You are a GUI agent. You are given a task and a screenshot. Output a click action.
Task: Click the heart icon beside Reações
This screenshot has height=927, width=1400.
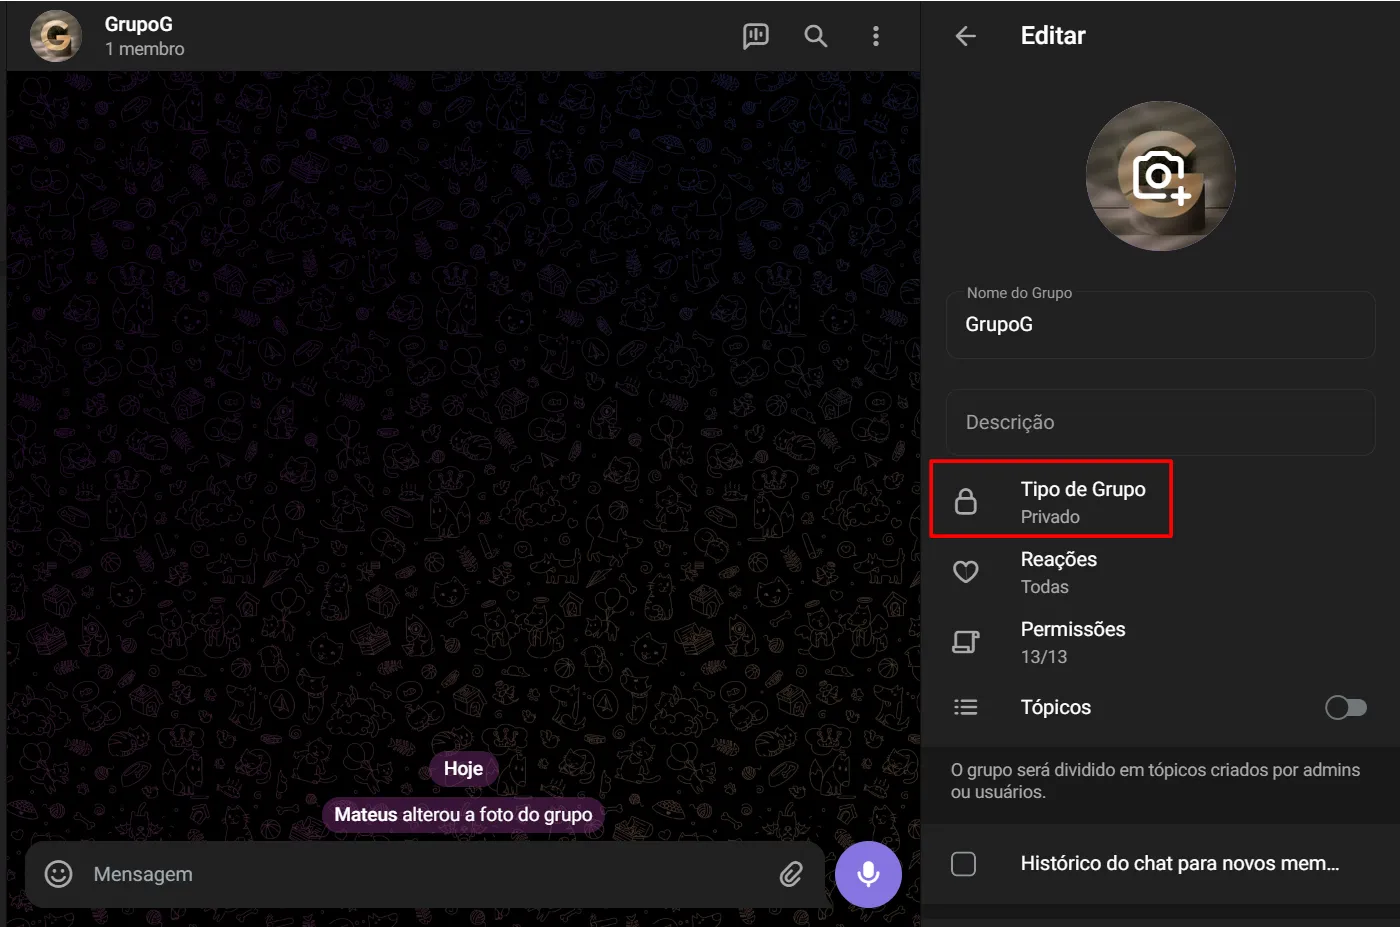[x=966, y=572]
